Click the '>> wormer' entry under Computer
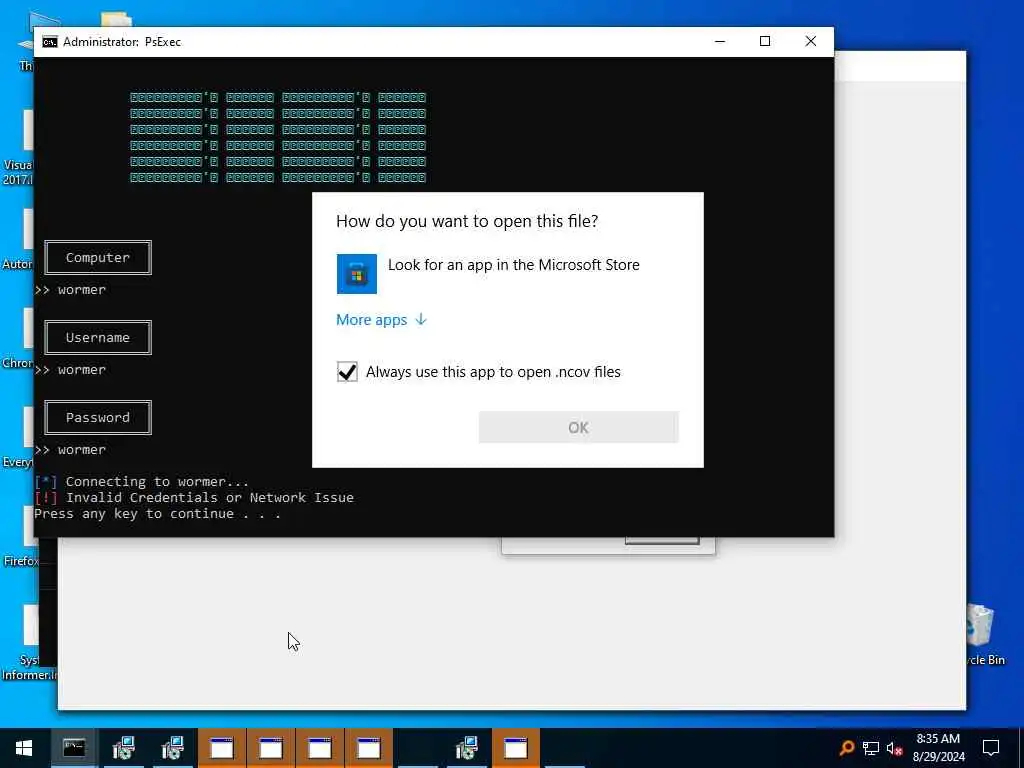 71,289
